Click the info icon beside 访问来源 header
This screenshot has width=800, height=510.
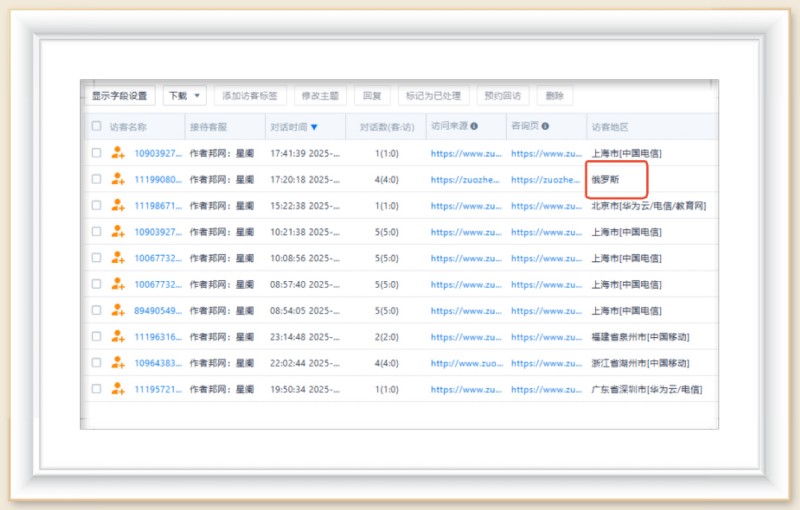point(474,127)
